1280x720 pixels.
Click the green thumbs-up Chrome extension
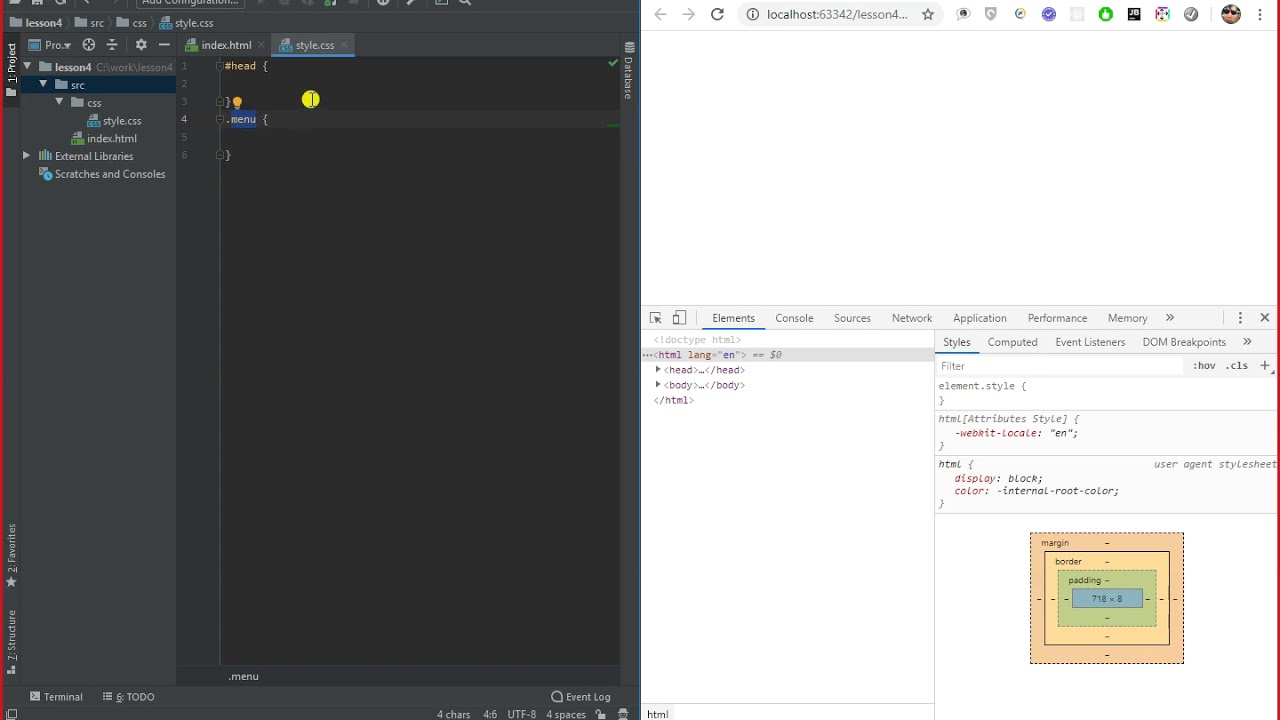coord(1105,14)
